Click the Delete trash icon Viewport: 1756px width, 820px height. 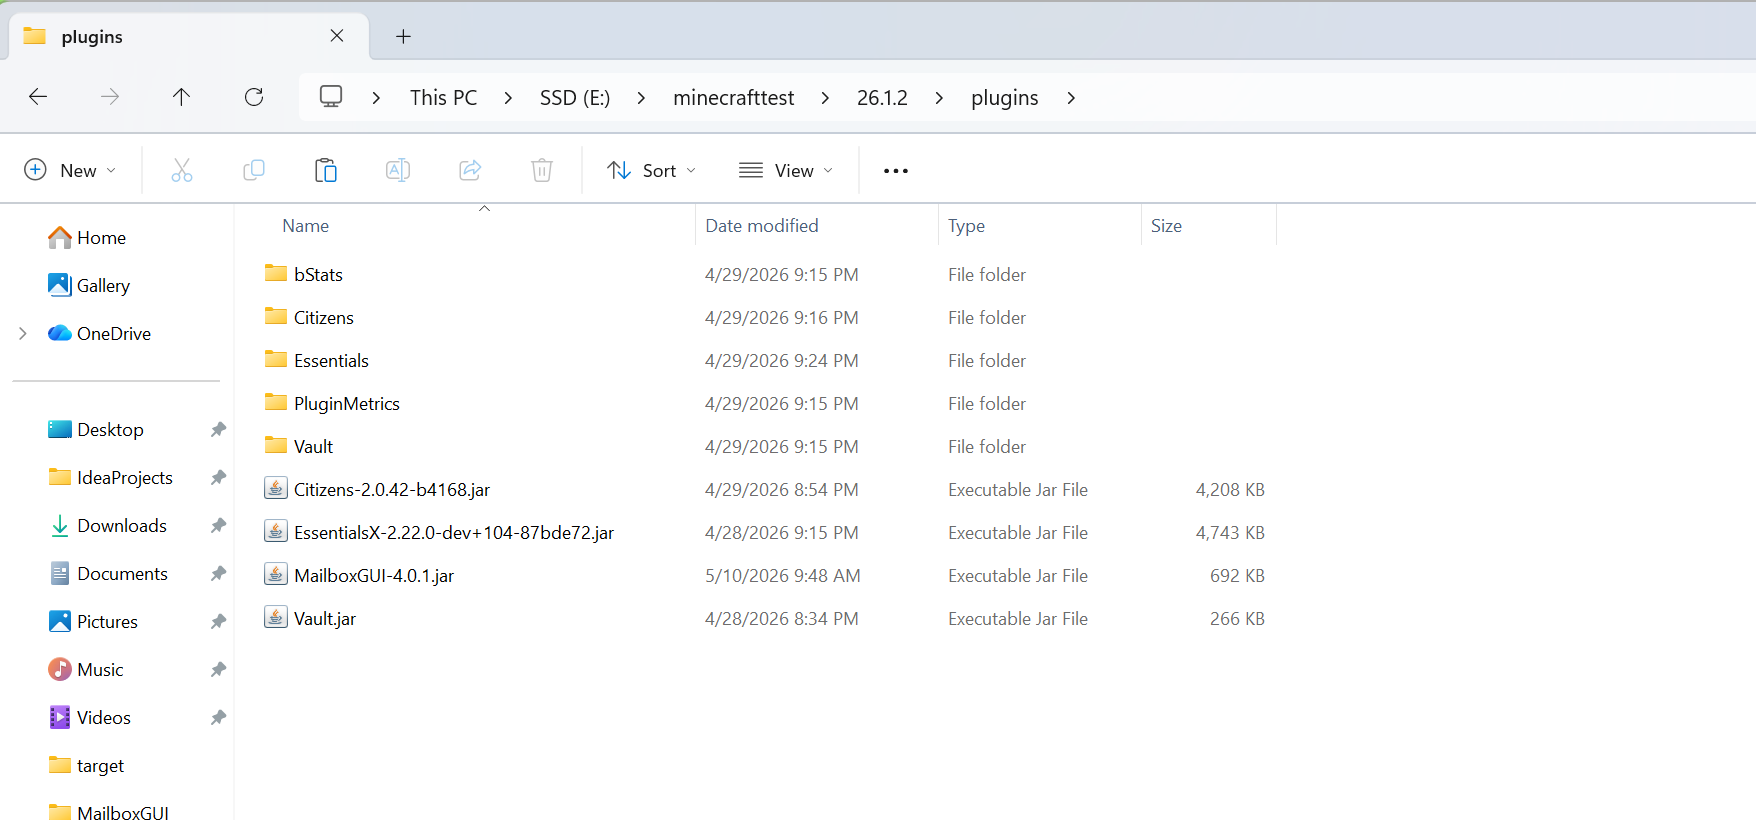pyautogui.click(x=542, y=171)
